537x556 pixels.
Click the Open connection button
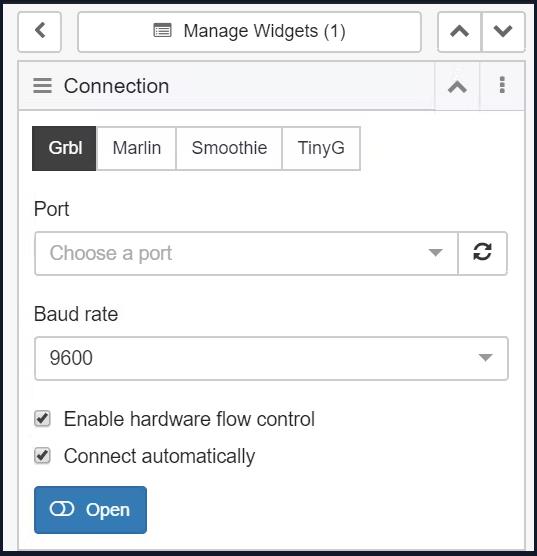[90, 510]
